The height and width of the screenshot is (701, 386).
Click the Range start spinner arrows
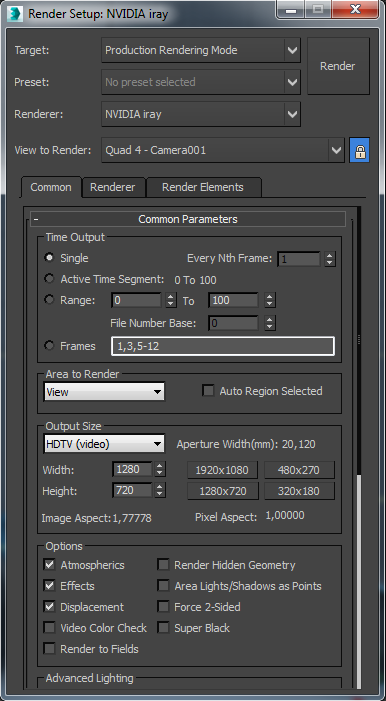point(171,300)
